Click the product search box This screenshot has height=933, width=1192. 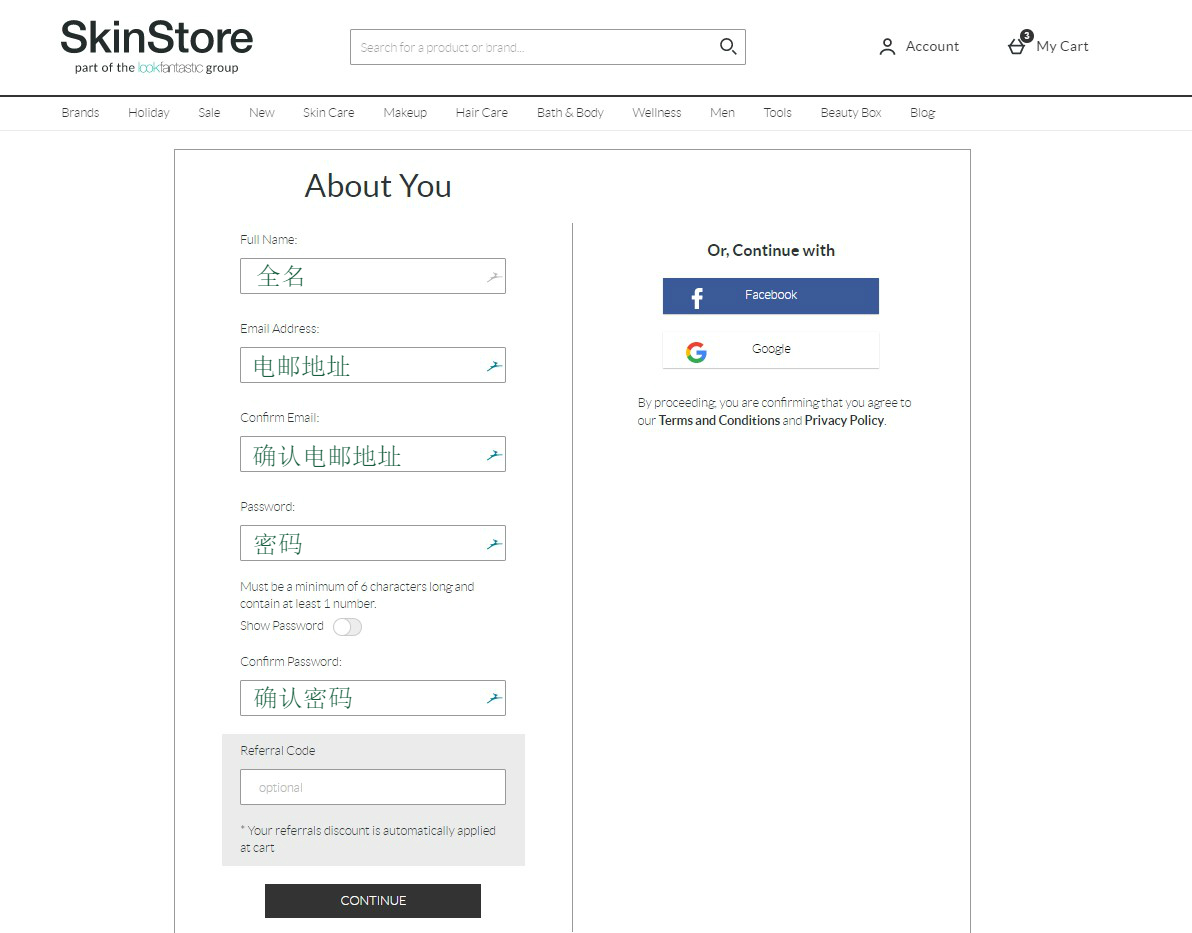[x=535, y=47]
